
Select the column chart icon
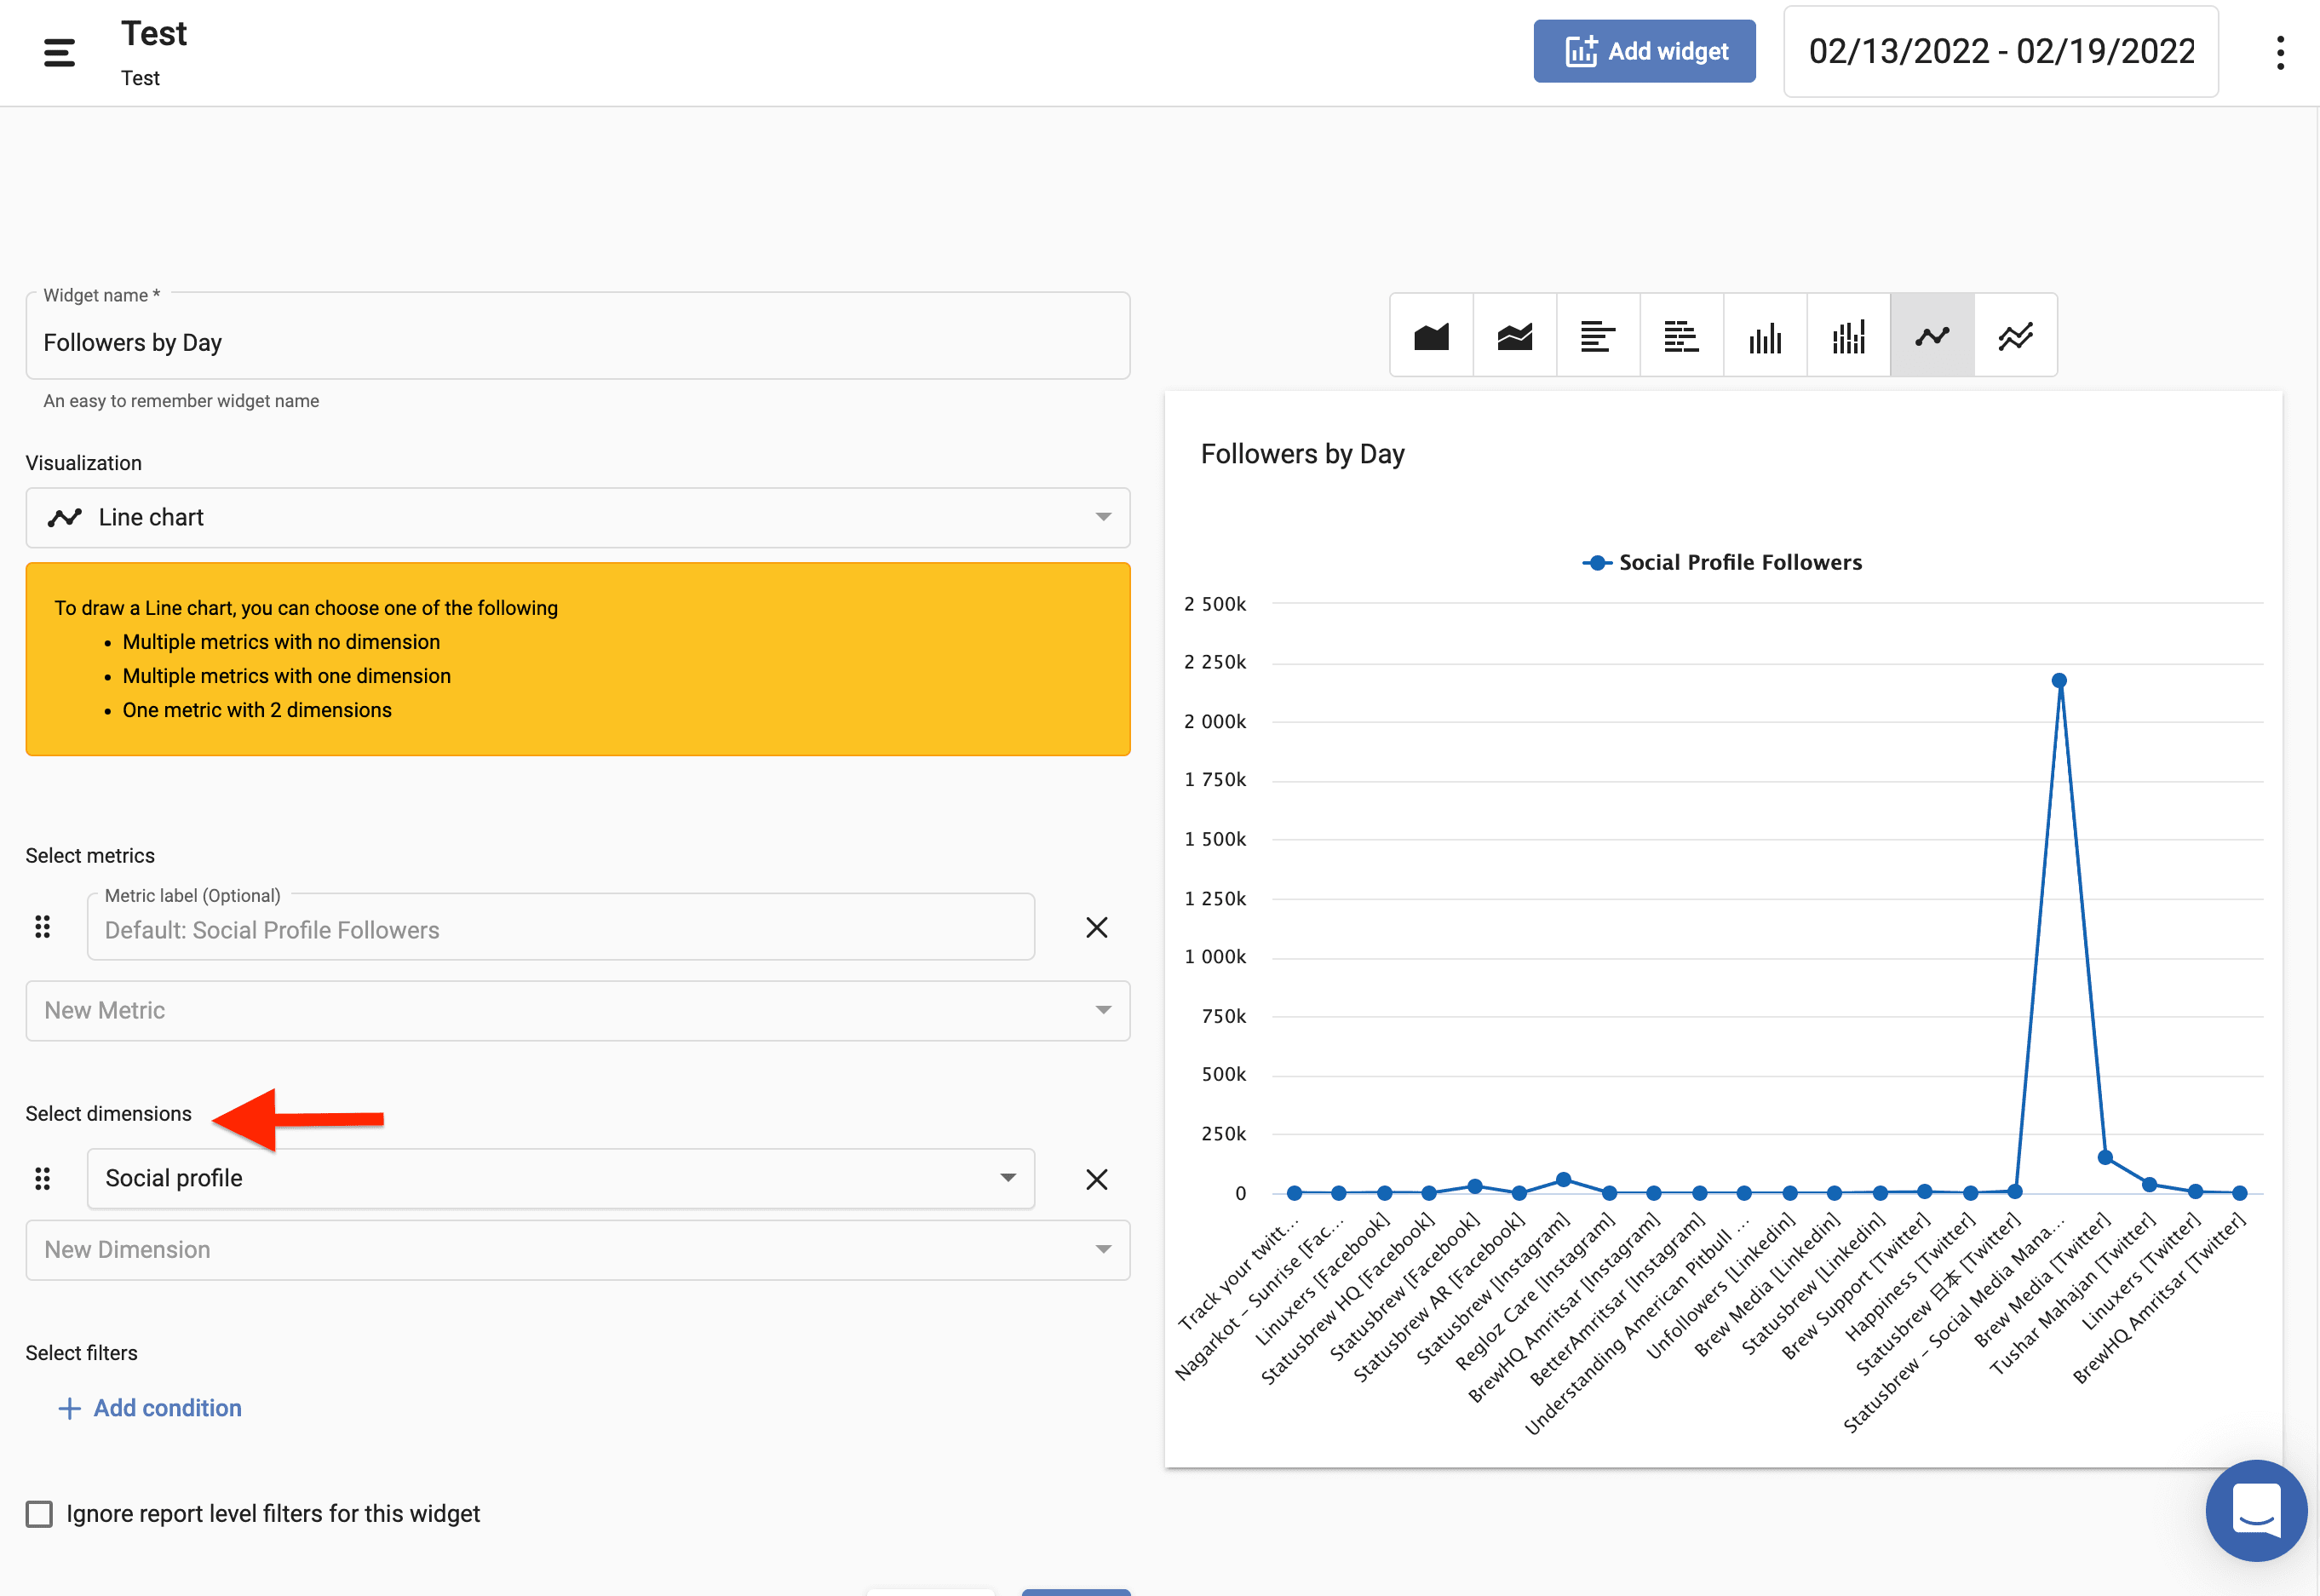1765,336
